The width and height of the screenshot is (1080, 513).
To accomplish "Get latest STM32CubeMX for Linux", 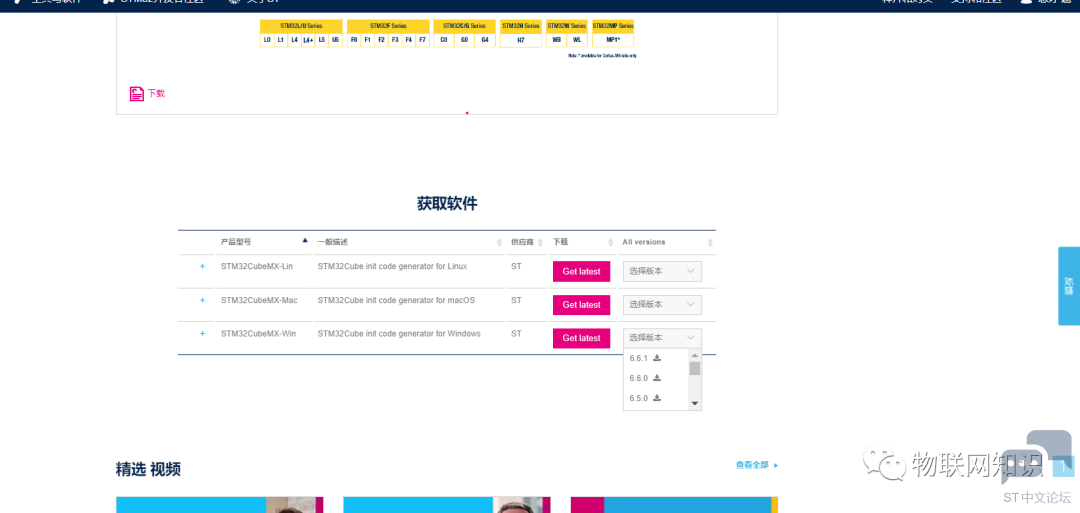I will coord(581,271).
